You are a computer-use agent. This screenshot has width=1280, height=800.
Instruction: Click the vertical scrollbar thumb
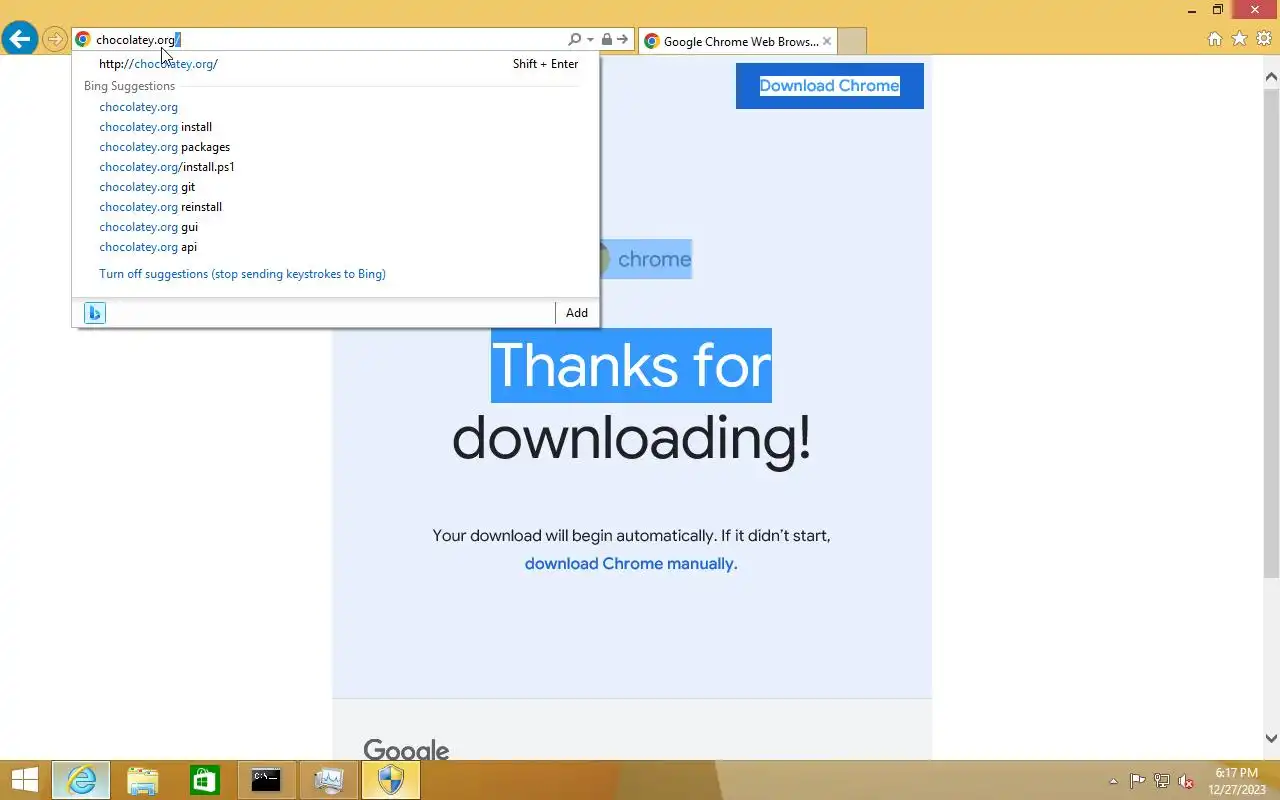pyautogui.click(x=1271, y=332)
